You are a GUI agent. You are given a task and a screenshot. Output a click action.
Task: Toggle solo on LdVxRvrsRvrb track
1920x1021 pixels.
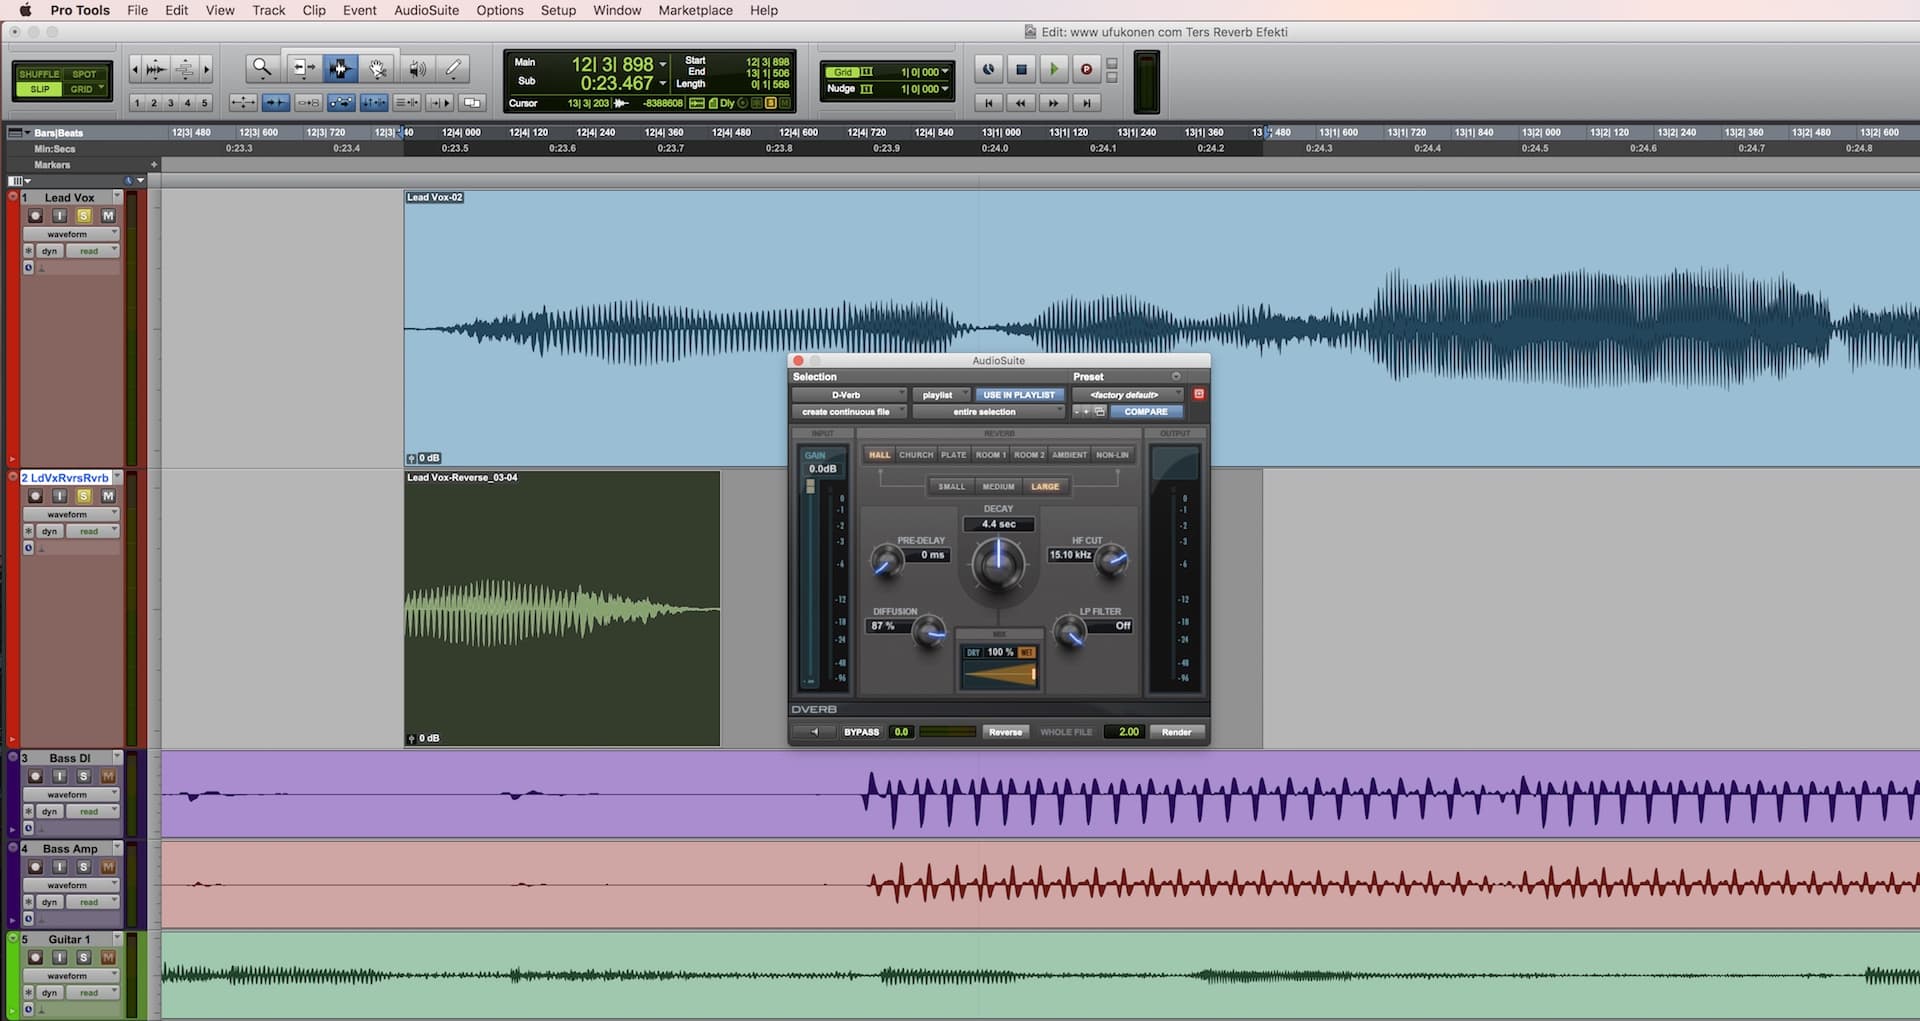(x=84, y=496)
